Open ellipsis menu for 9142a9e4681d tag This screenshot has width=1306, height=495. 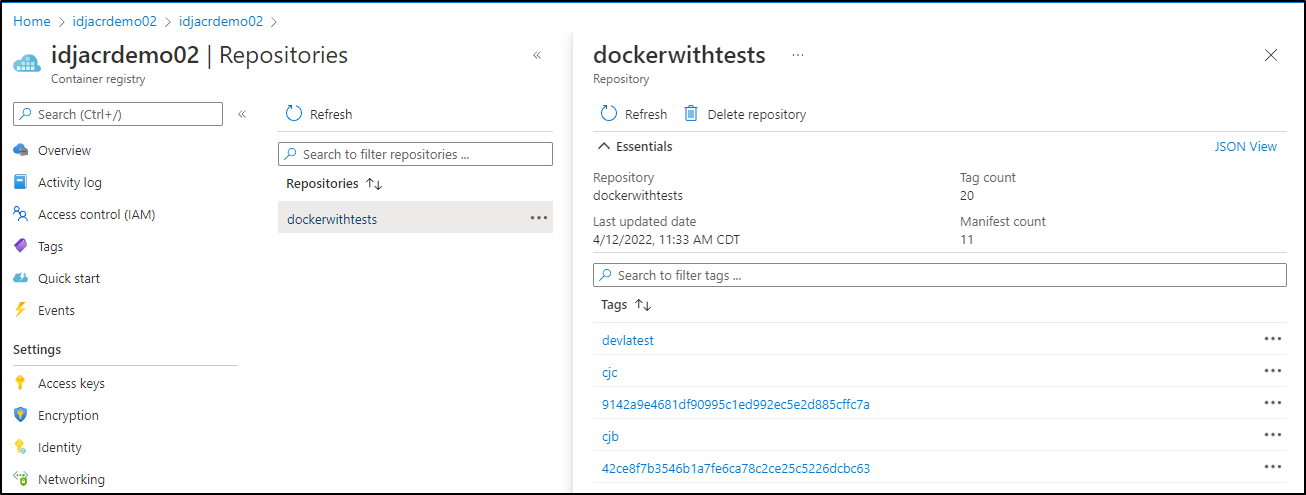(x=1272, y=403)
